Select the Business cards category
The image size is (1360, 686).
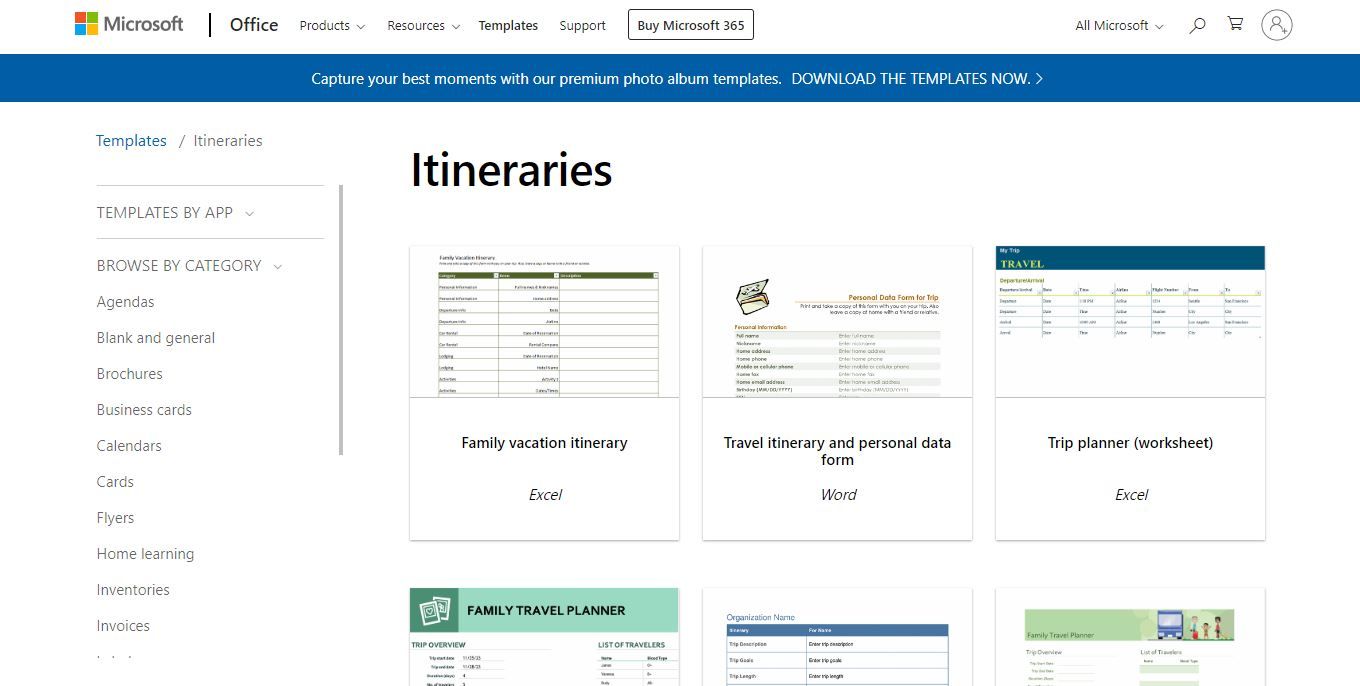(x=144, y=410)
